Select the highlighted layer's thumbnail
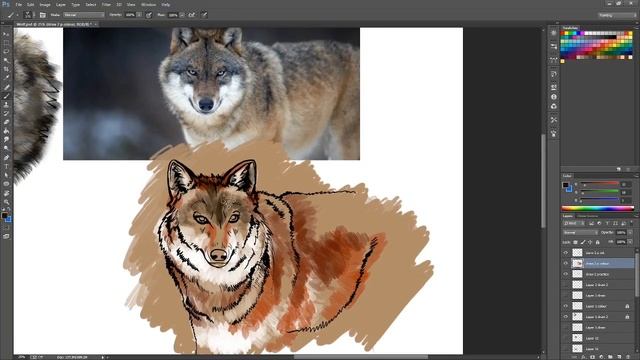The height and width of the screenshot is (360, 640). (x=577, y=263)
